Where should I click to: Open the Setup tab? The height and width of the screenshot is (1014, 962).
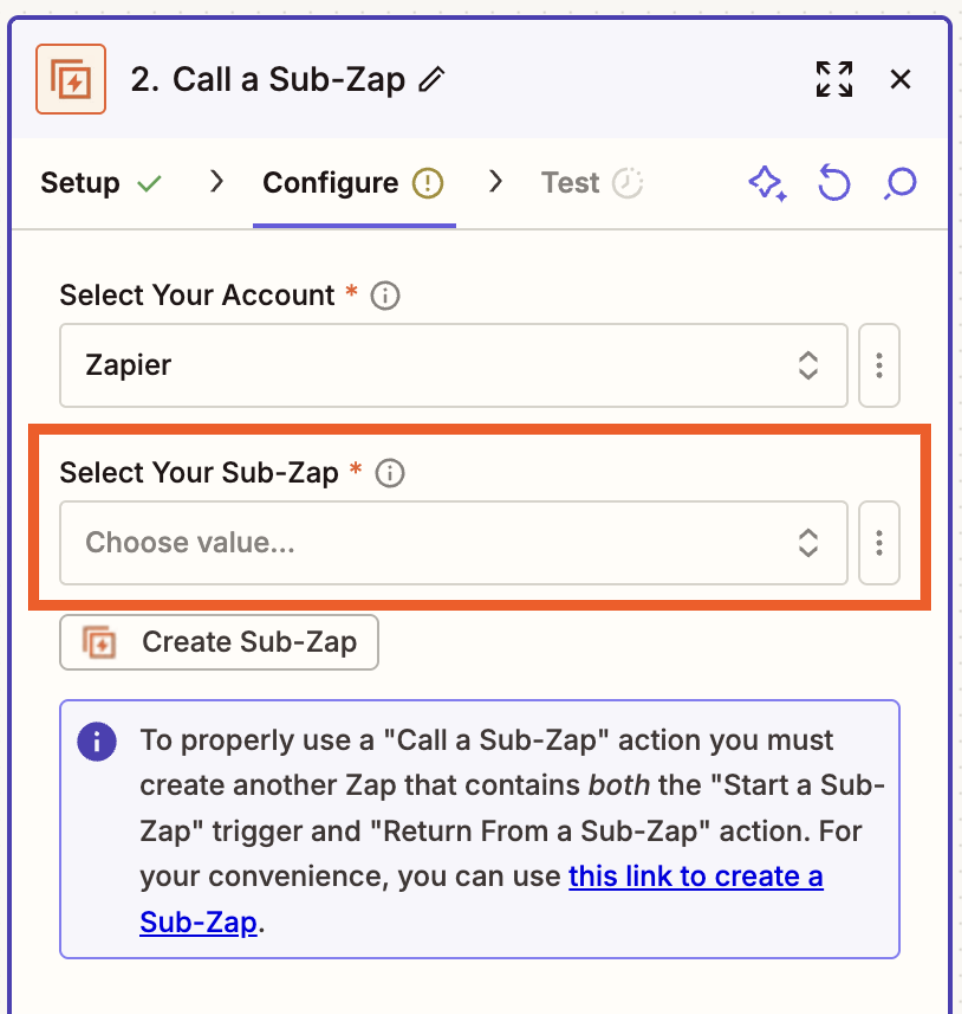[80, 183]
